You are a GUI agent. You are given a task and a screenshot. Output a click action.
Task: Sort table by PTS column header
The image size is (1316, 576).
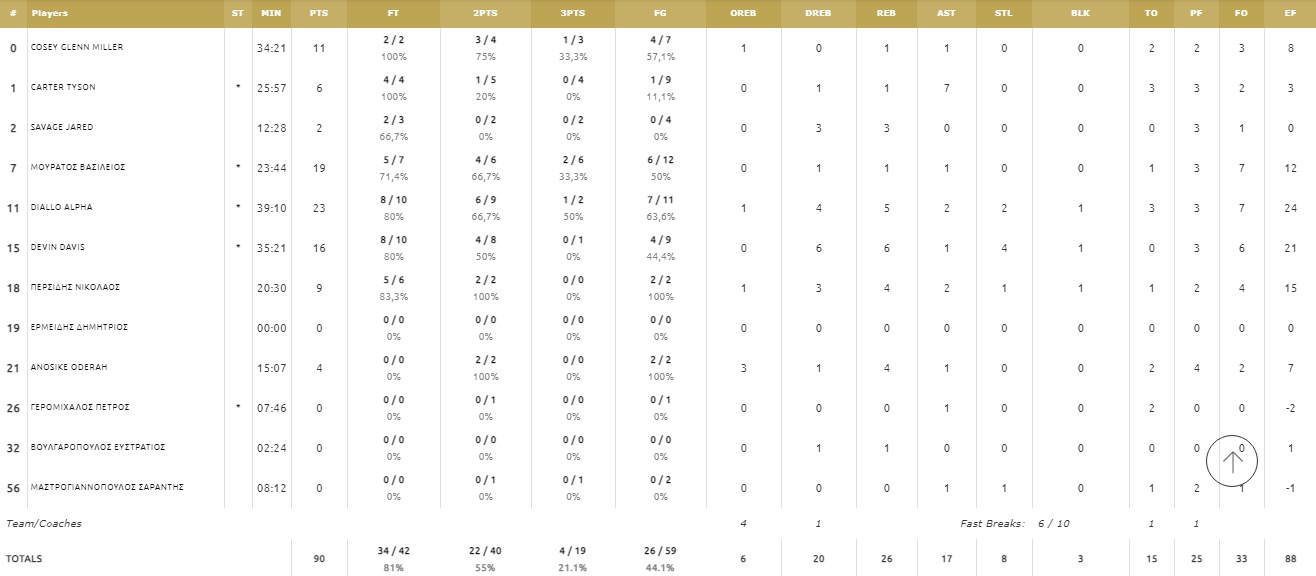pos(319,13)
